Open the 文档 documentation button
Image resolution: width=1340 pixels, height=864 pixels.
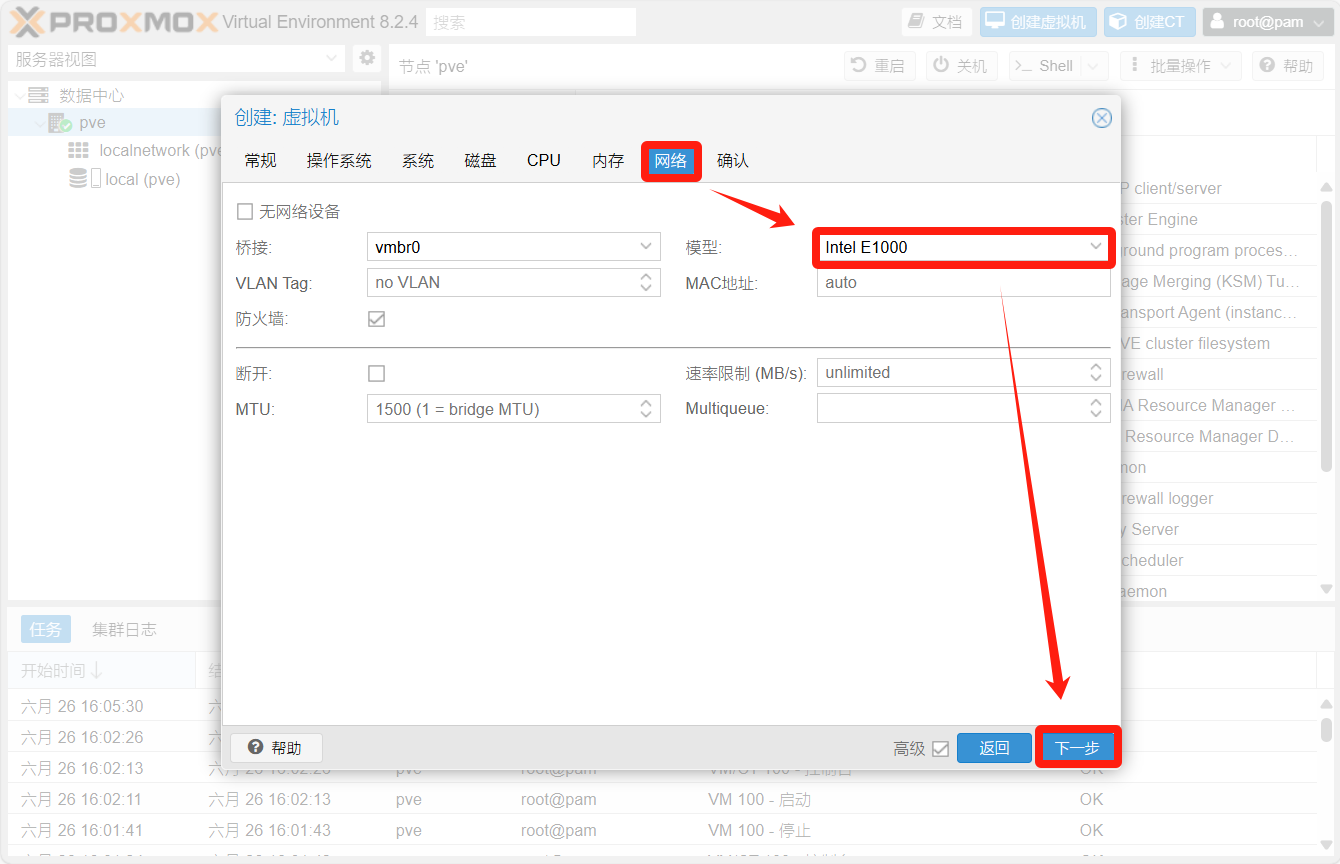pyautogui.click(x=936, y=22)
